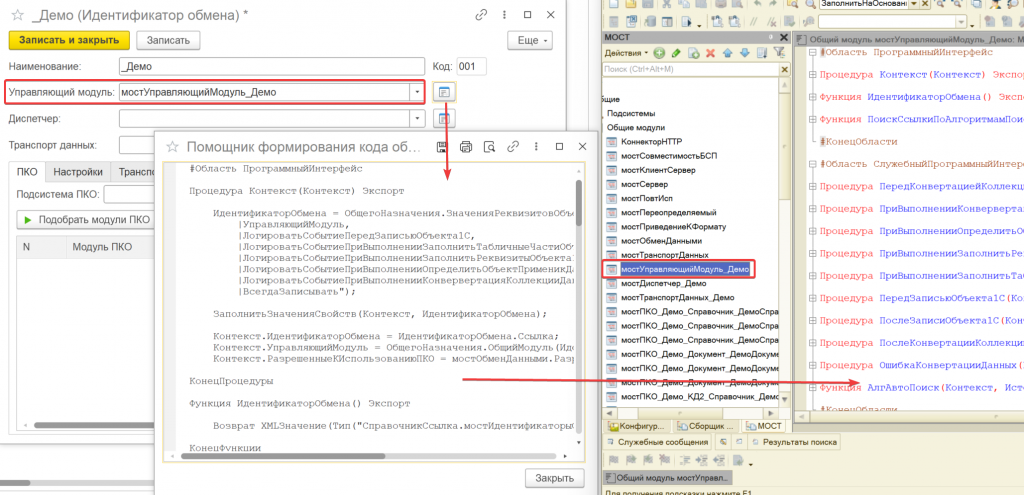The width and height of the screenshot is (1024, 495).
Task: Open Общий модуль мостУправл... window tab
Action: point(667,477)
